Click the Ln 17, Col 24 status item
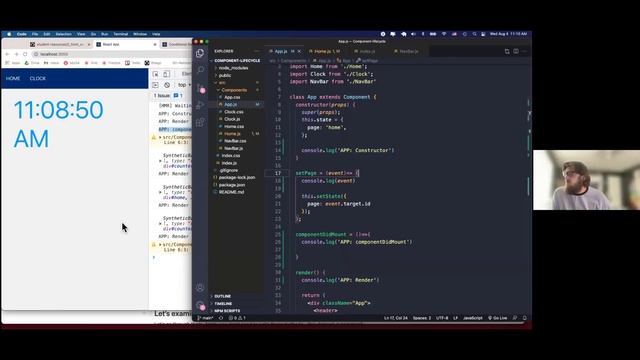 coord(396,318)
